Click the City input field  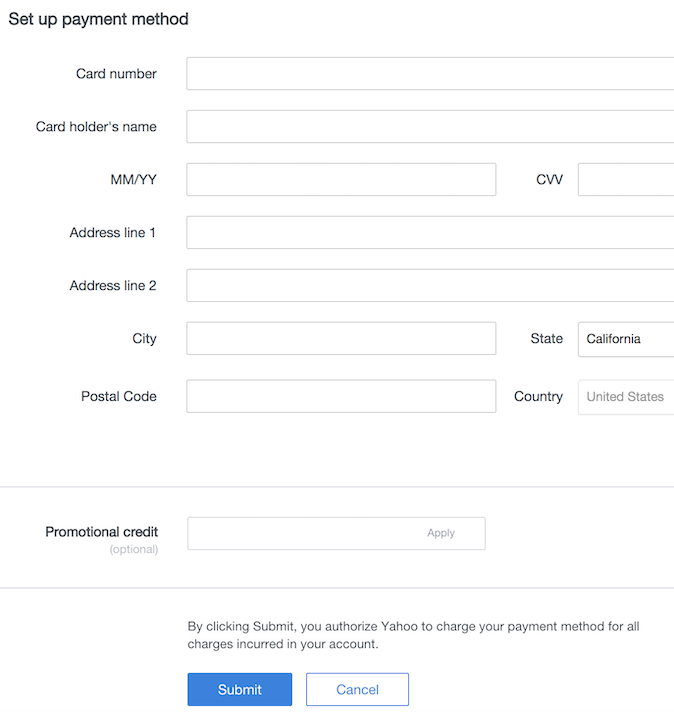click(x=341, y=339)
